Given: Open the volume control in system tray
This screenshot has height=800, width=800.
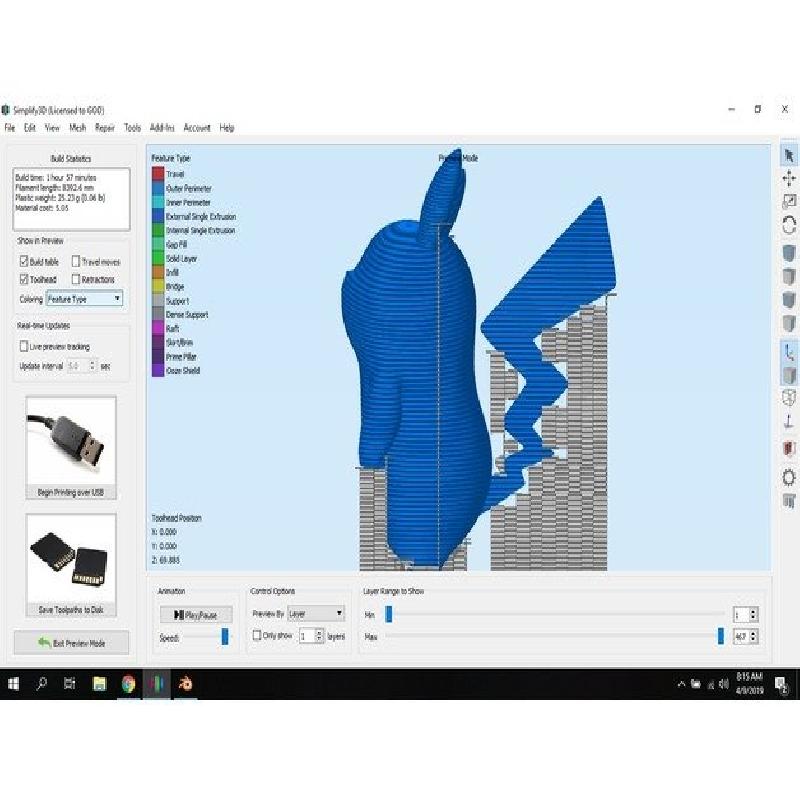Looking at the screenshot, I should coord(723,684).
